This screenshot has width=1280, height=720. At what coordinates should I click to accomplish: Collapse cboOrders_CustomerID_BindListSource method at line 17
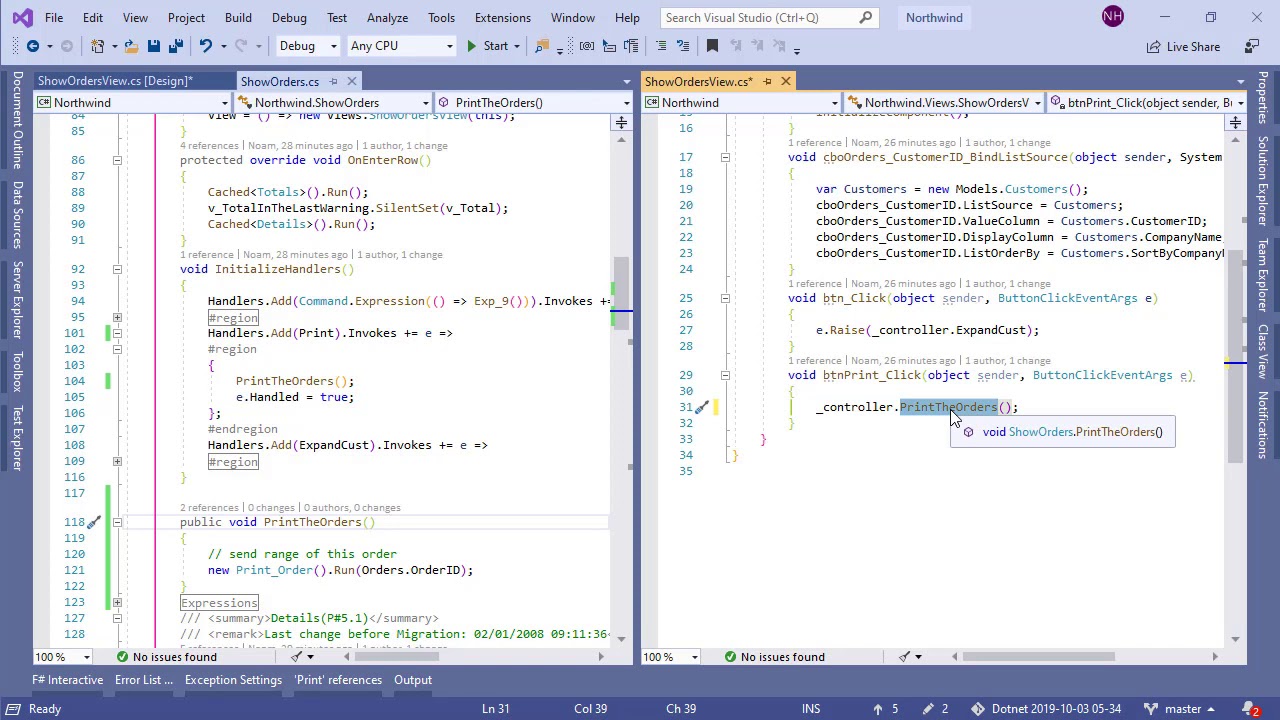click(x=725, y=157)
